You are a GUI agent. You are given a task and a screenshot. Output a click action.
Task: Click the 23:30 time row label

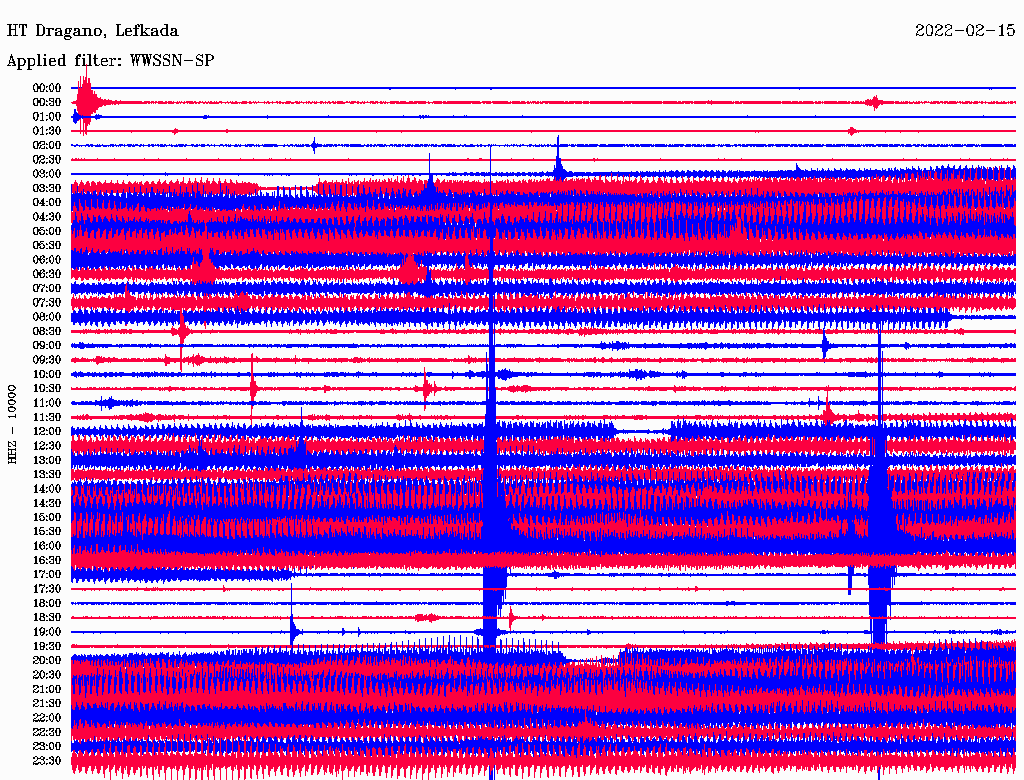click(47, 761)
